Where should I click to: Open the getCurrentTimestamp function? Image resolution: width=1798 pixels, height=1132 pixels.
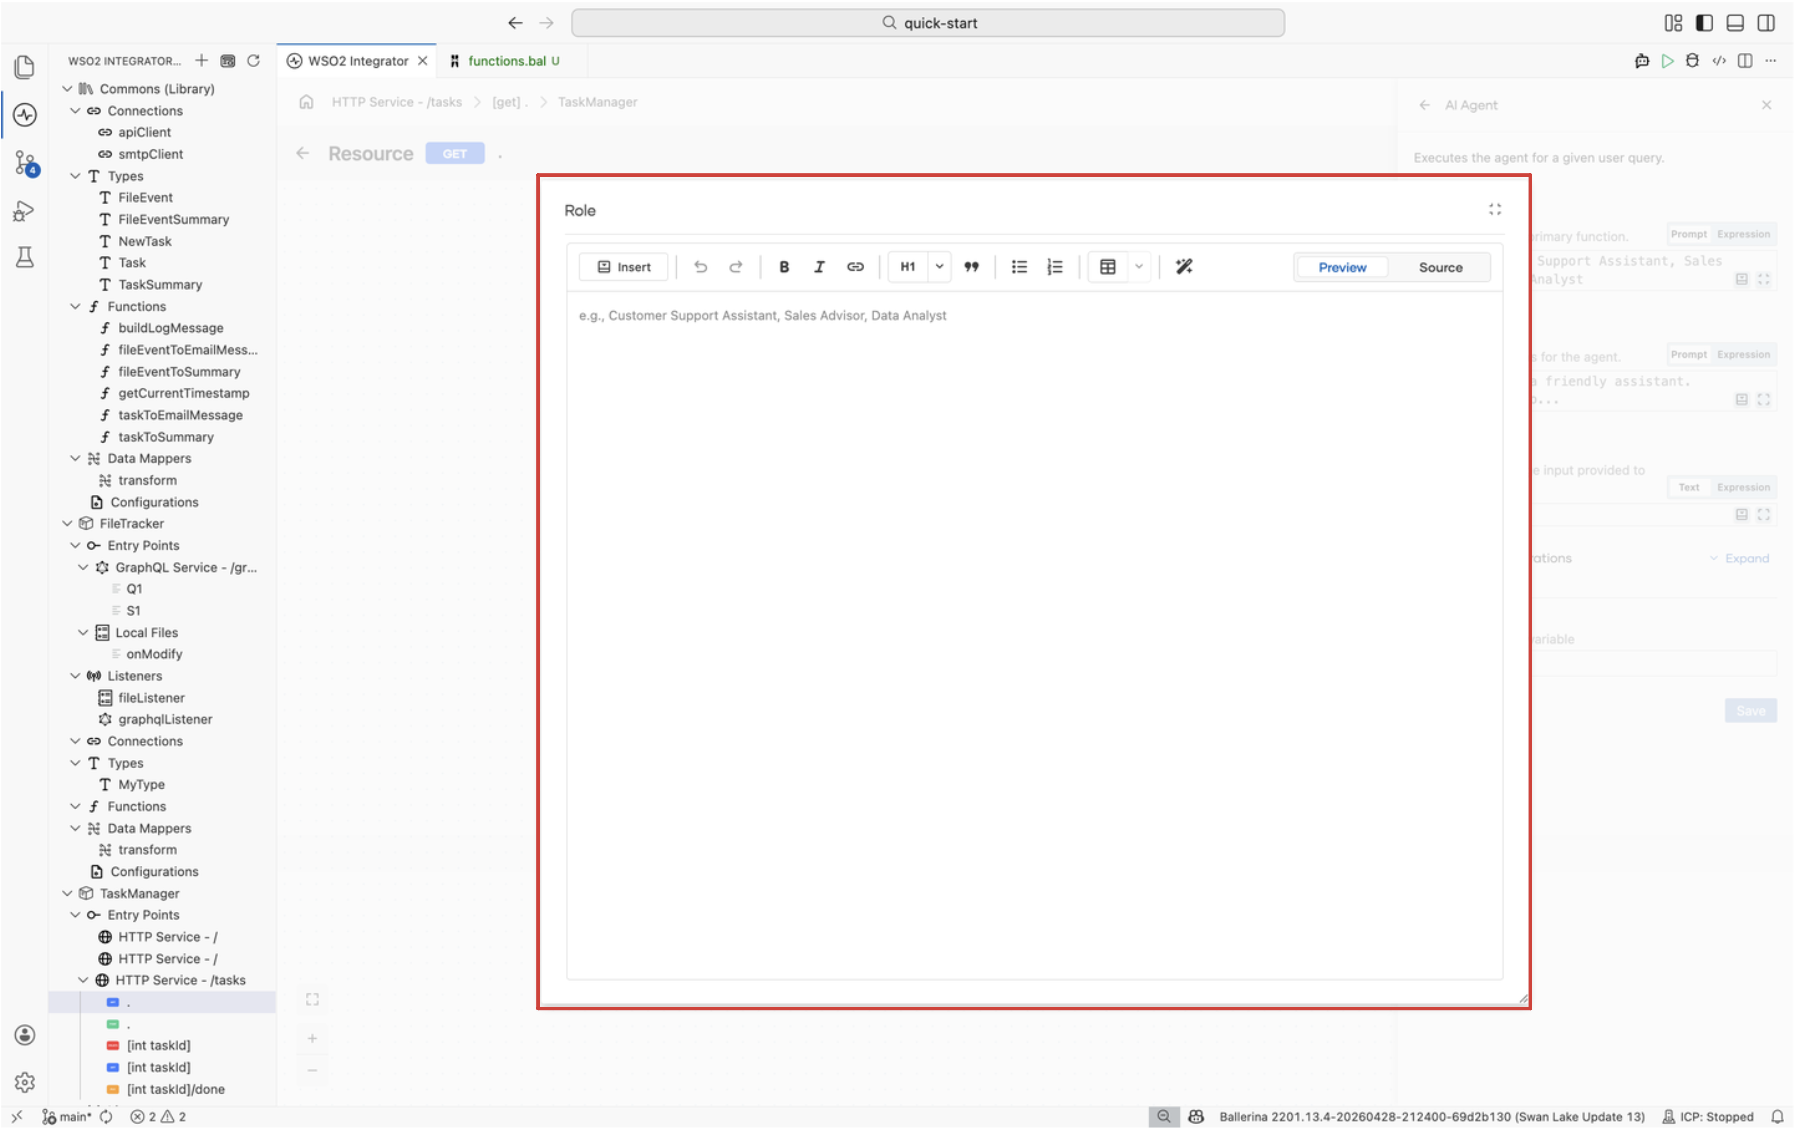(184, 394)
